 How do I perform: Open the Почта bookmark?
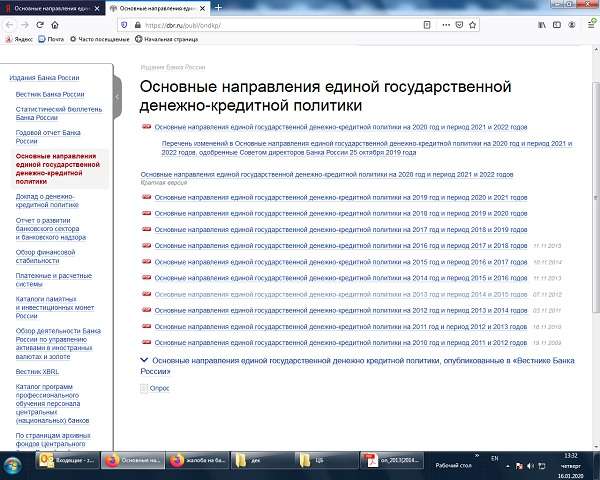(x=51, y=39)
